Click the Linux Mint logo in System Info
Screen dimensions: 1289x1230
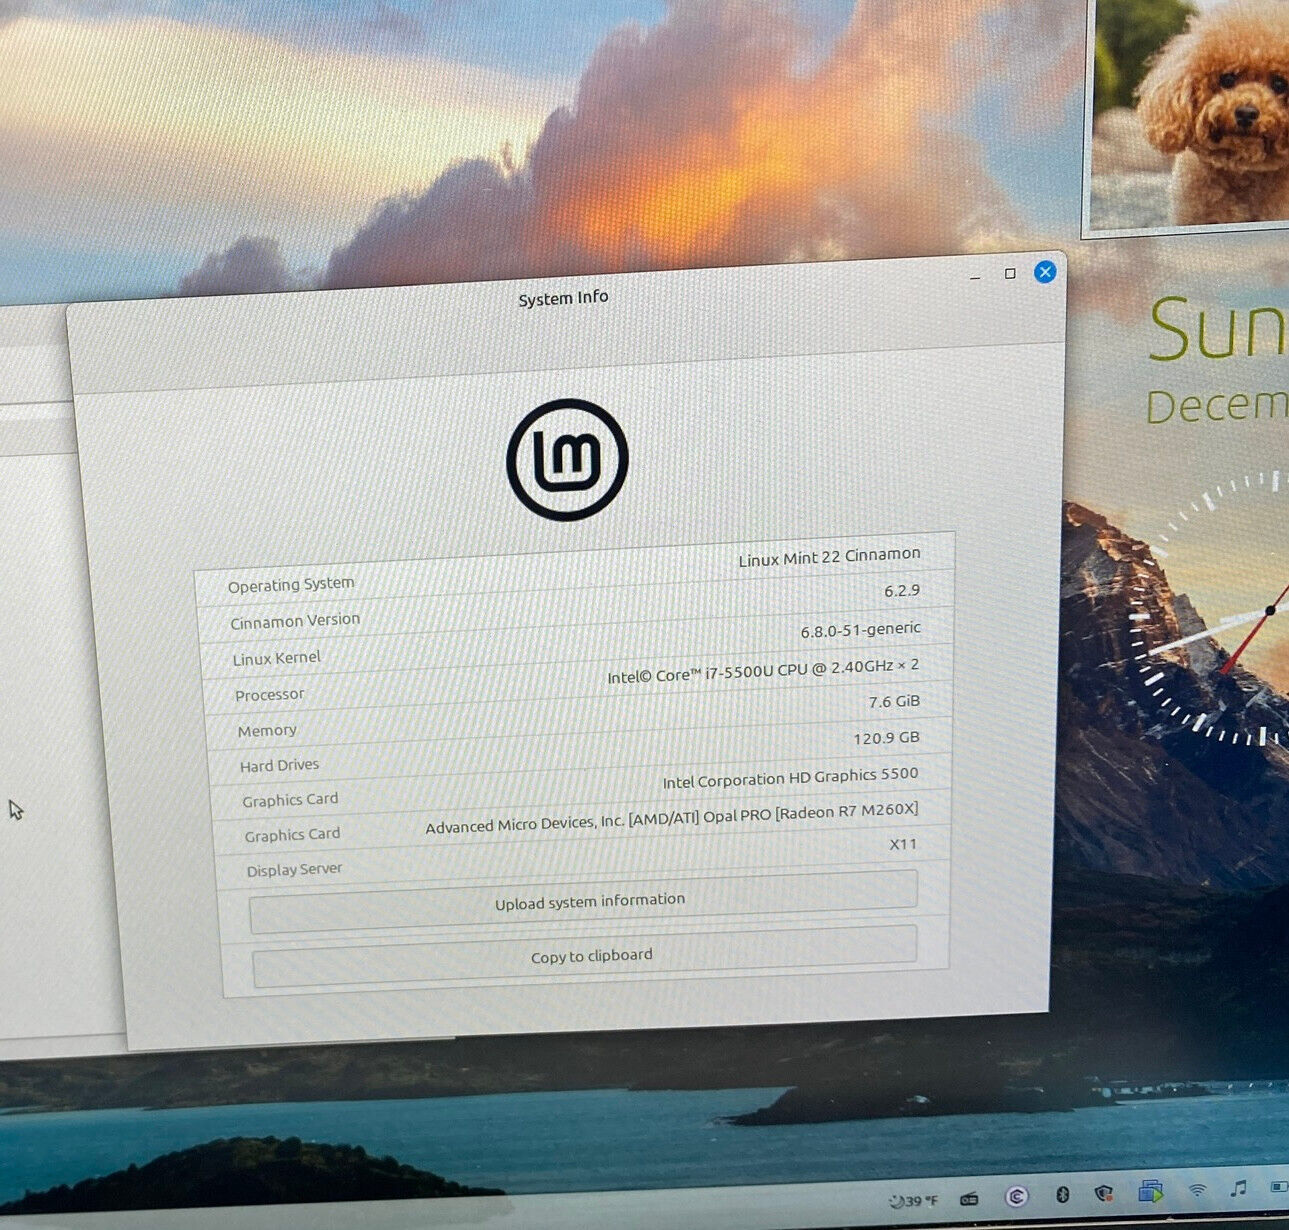tap(567, 459)
